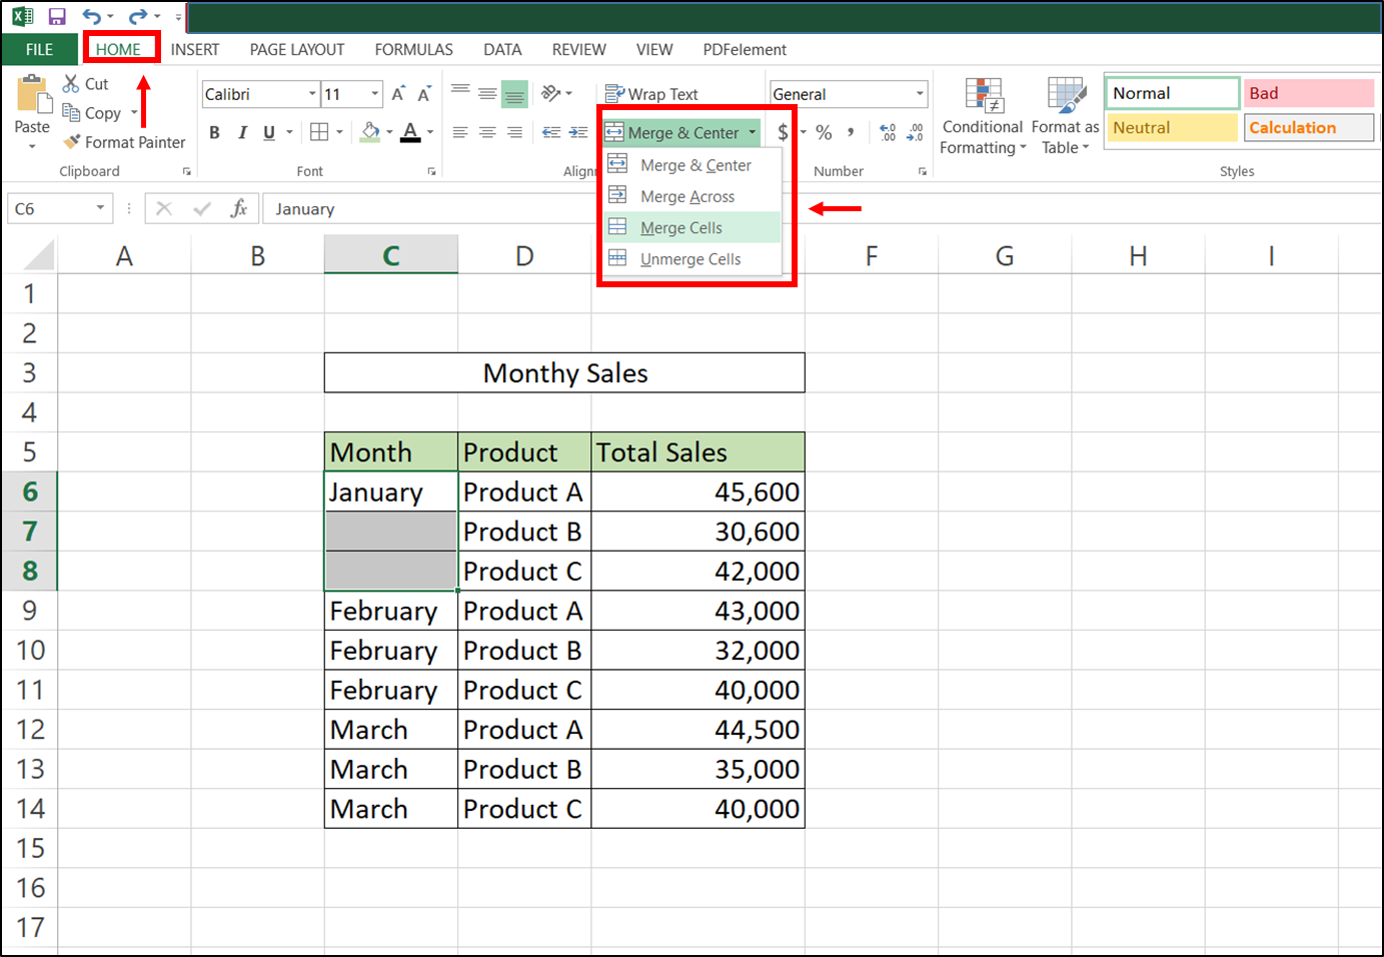Screen dimensions: 1384x957
Task: Open the FILE tab
Action: [x=40, y=49]
